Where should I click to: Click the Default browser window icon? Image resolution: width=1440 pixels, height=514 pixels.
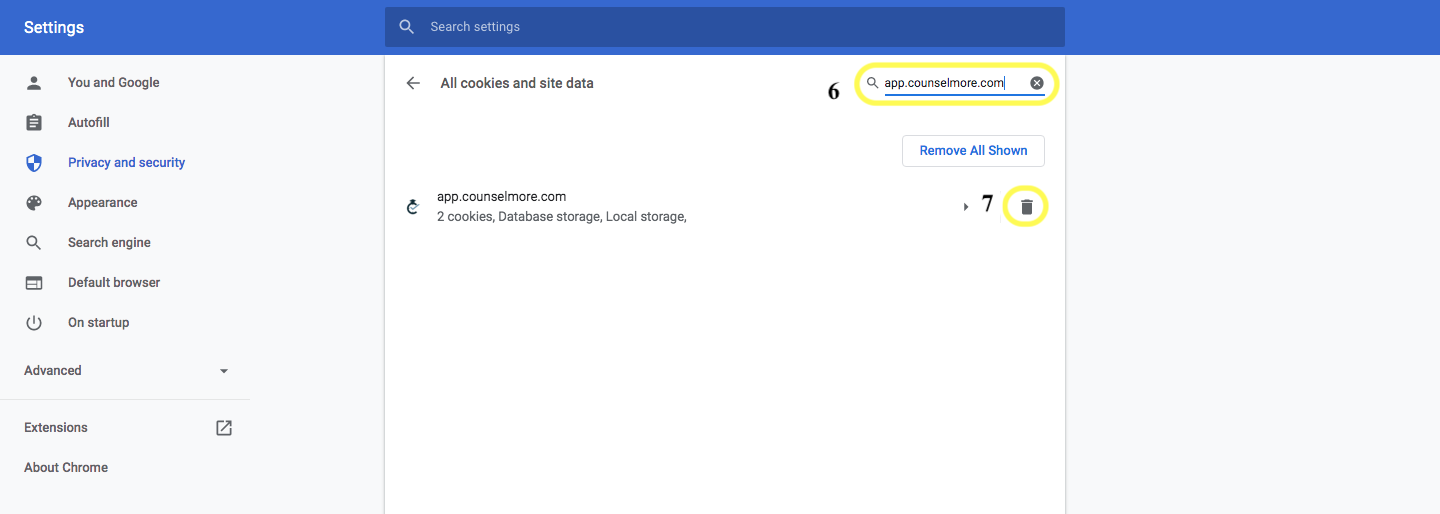pos(34,283)
